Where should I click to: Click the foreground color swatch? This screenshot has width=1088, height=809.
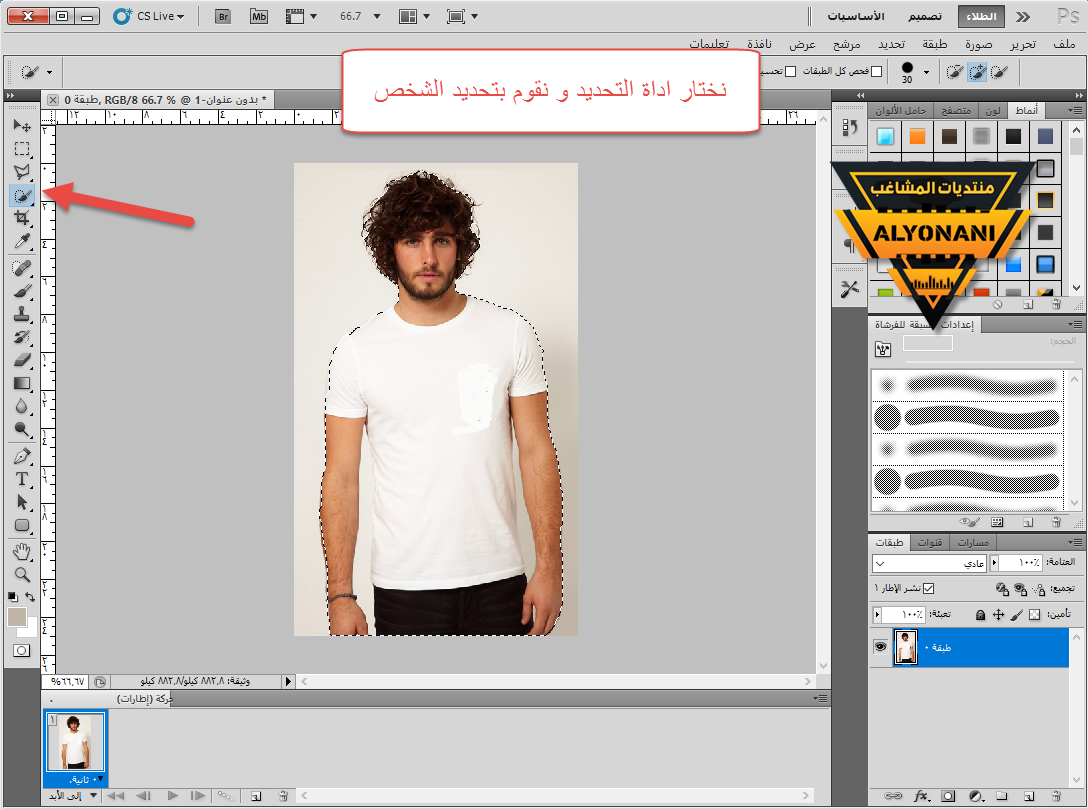17,617
